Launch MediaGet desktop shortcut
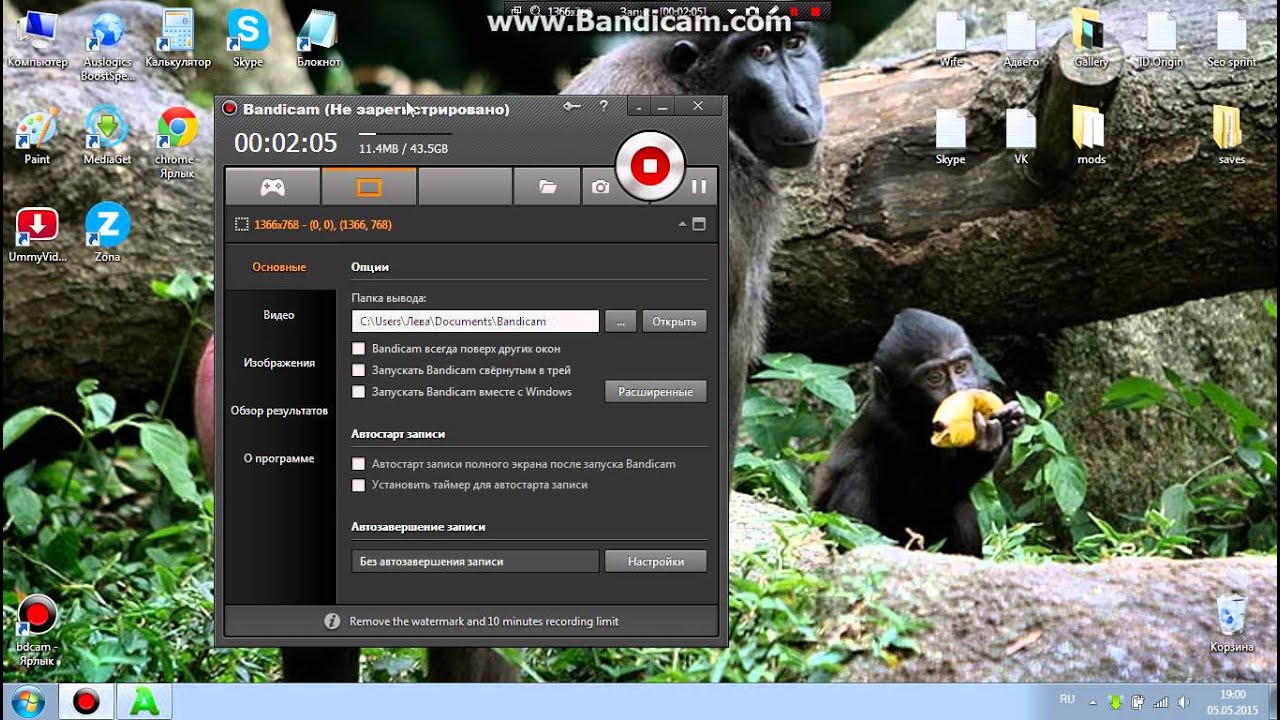Viewport: 1280px width, 720px height. (107, 137)
